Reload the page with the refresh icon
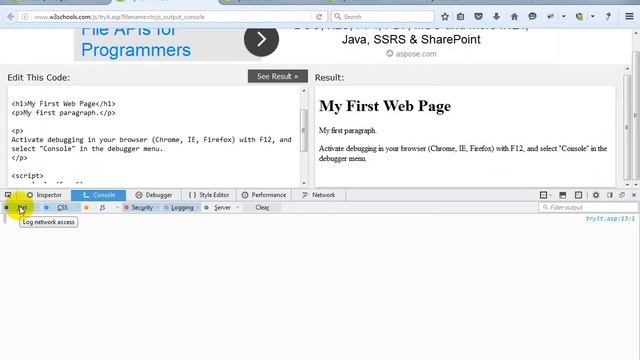640x360 pixels. coord(319,17)
